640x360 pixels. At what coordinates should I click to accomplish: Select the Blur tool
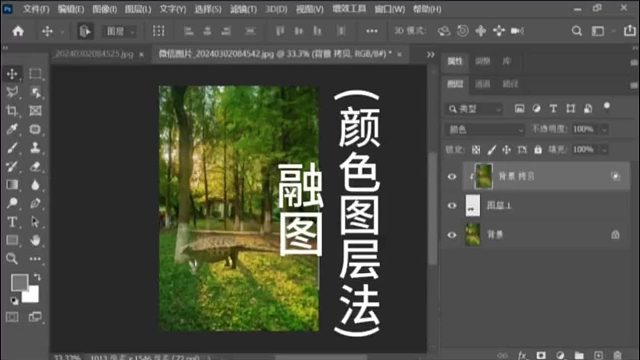point(35,185)
